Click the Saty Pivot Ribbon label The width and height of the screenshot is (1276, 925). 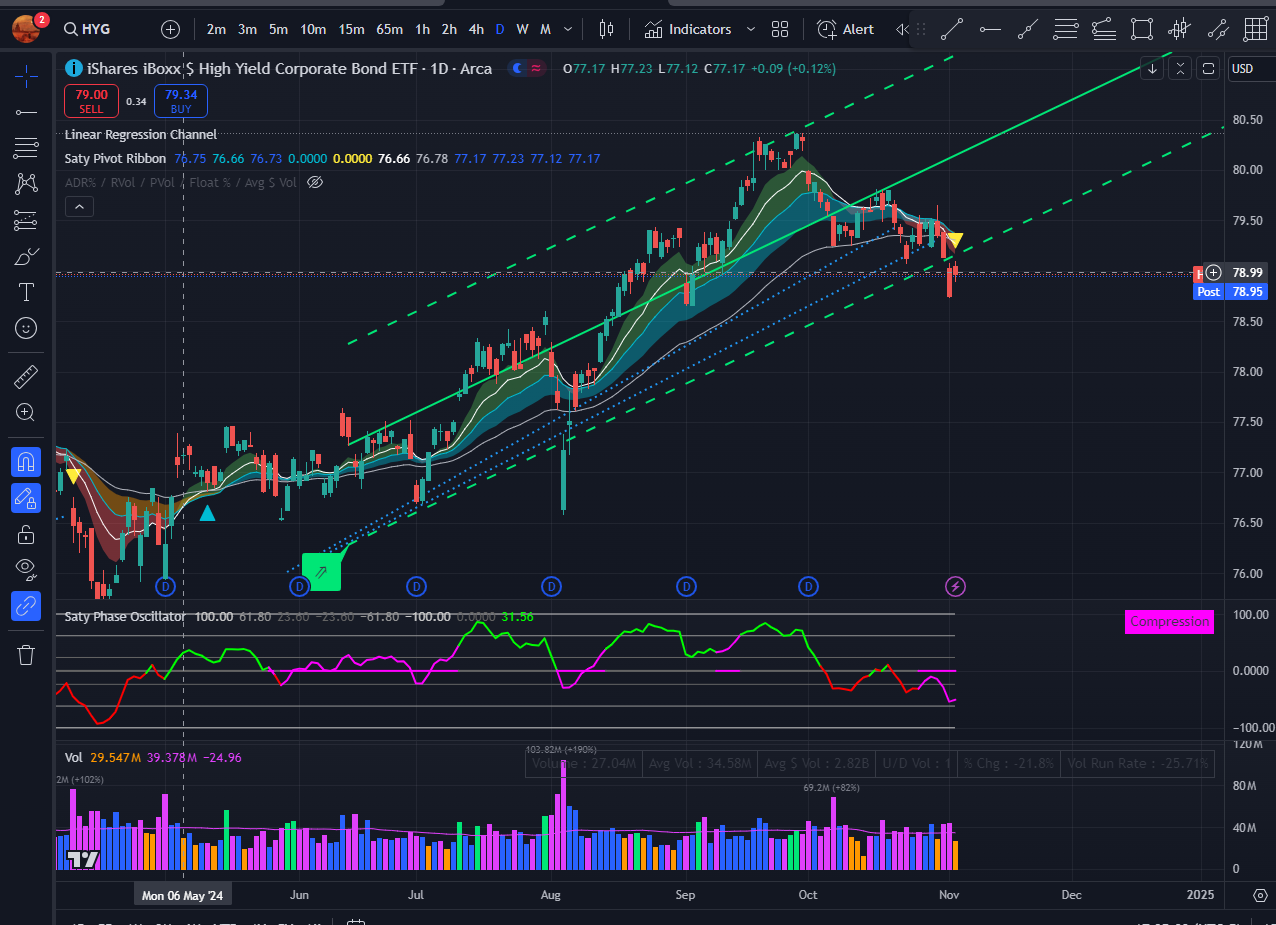pos(116,158)
